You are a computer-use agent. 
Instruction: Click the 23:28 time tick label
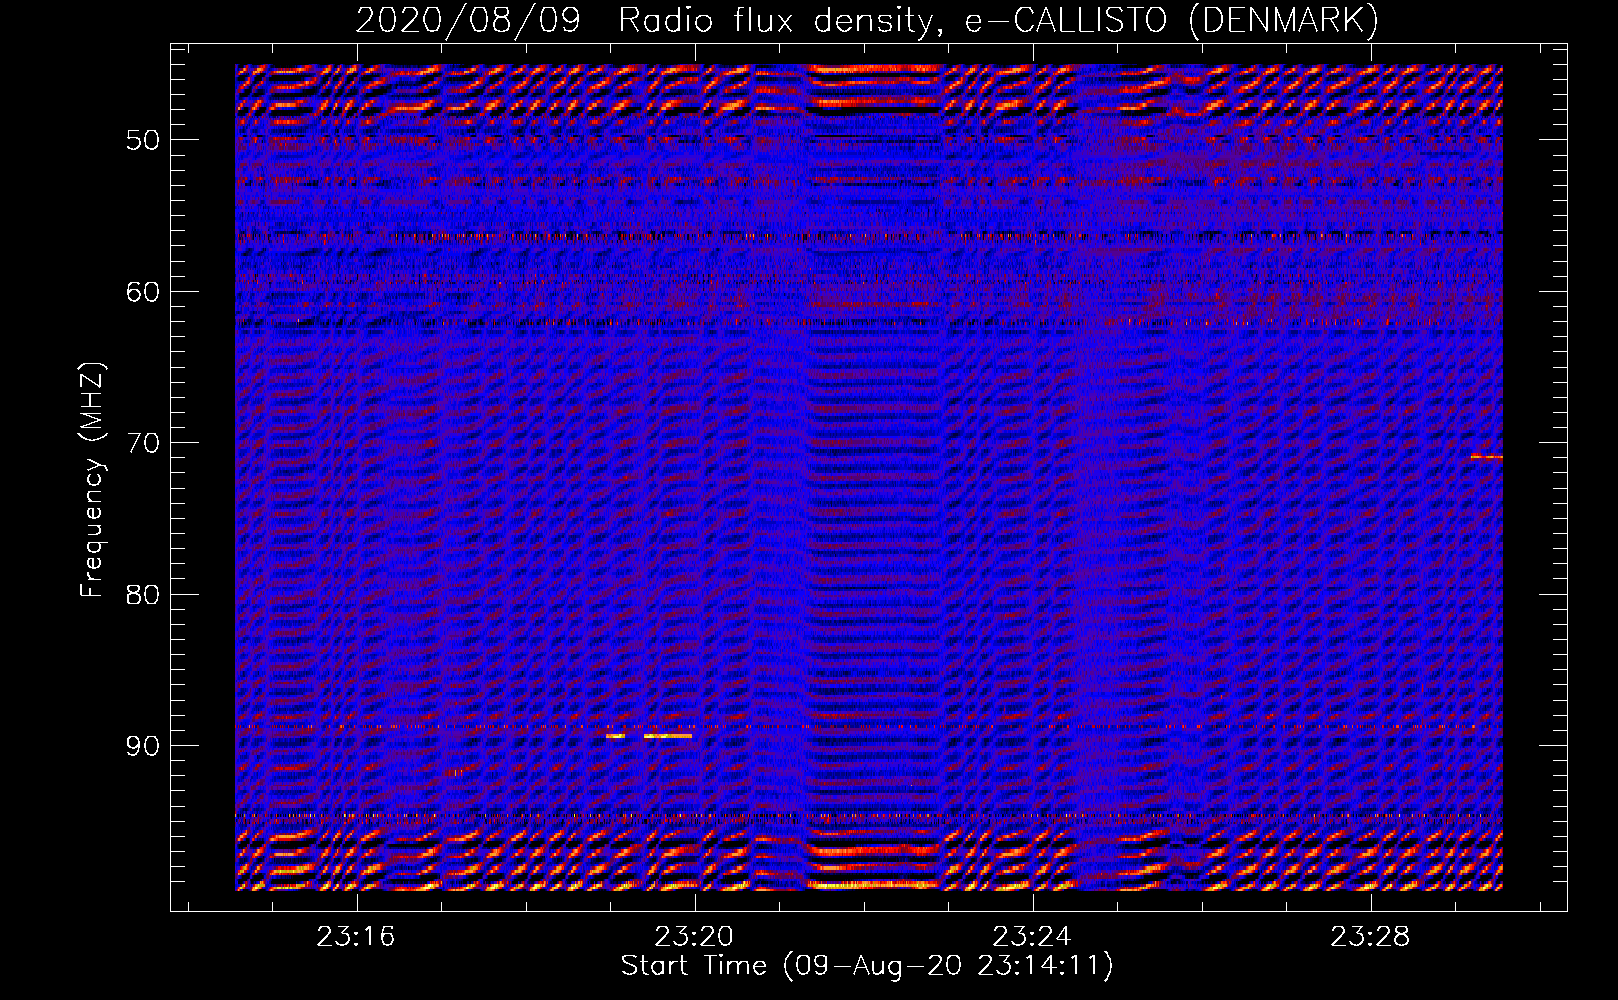(x=1370, y=937)
